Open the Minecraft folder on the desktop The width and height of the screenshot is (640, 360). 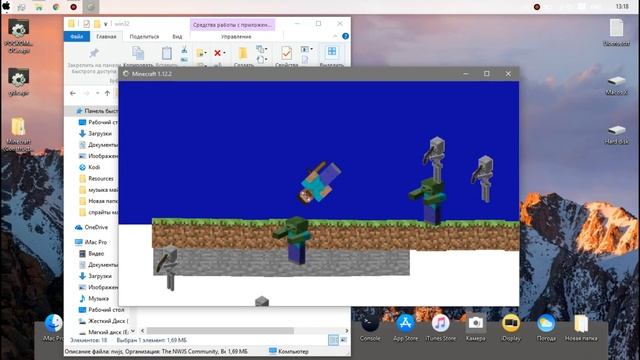click(18, 134)
